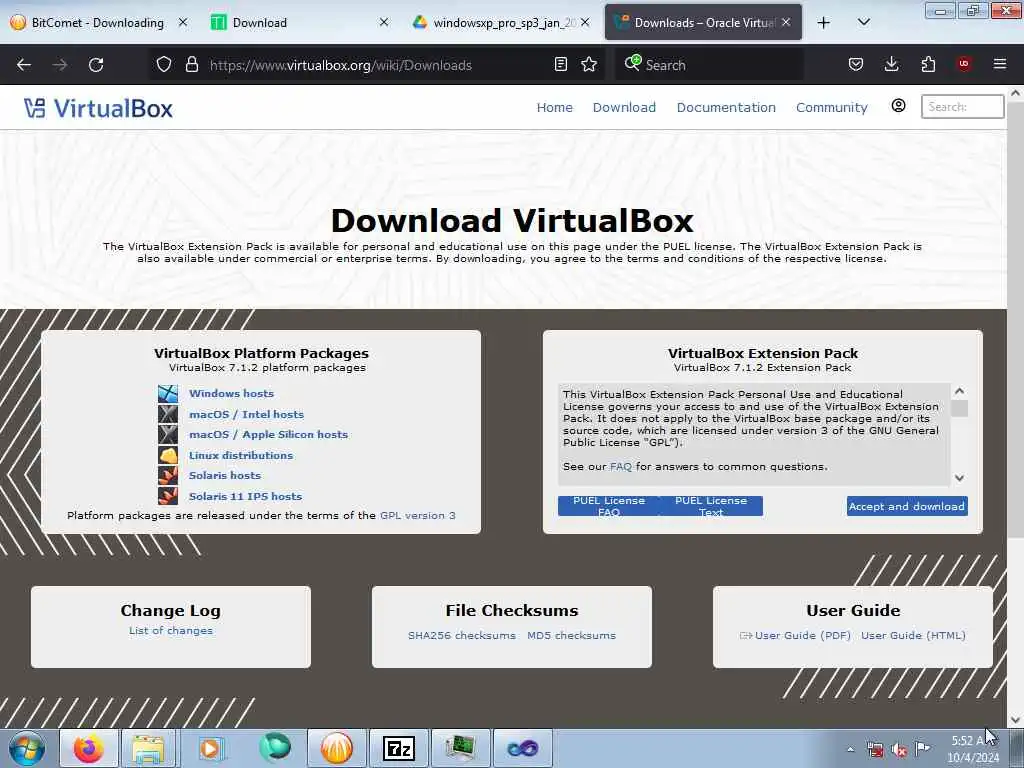Close the BitComet - Downloading tab
The image size is (1024, 768).
183,22
